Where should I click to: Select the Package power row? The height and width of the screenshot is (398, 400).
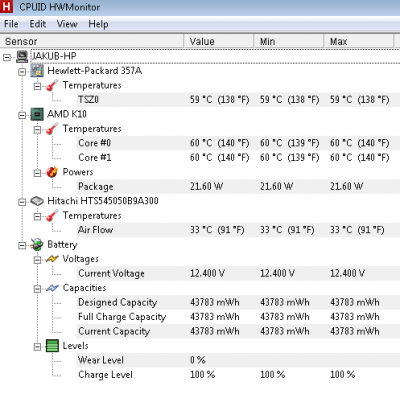(x=238, y=186)
